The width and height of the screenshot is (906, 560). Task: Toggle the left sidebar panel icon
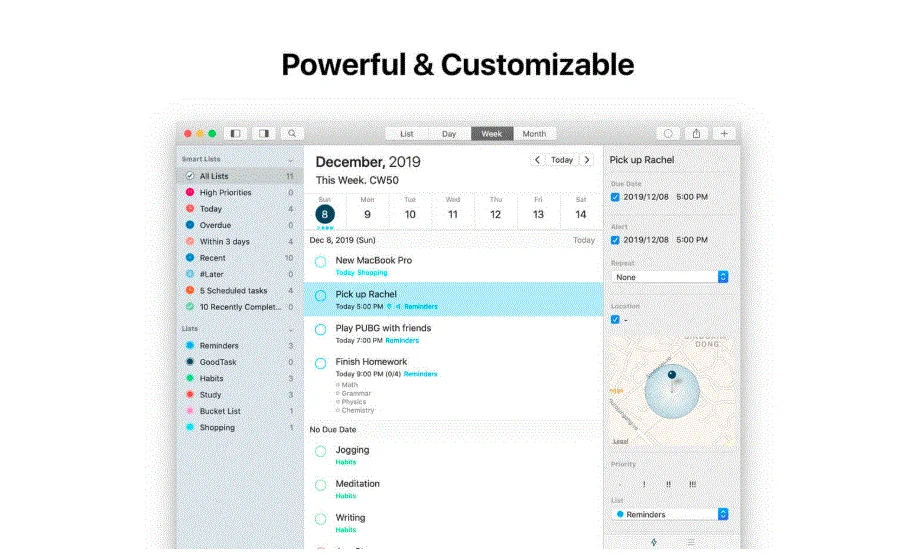tap(235, 133)
